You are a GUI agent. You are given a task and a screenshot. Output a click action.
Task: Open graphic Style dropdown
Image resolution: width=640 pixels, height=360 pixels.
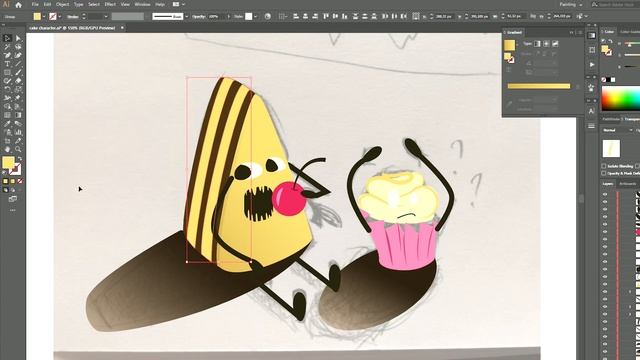[x=256, y=16]
